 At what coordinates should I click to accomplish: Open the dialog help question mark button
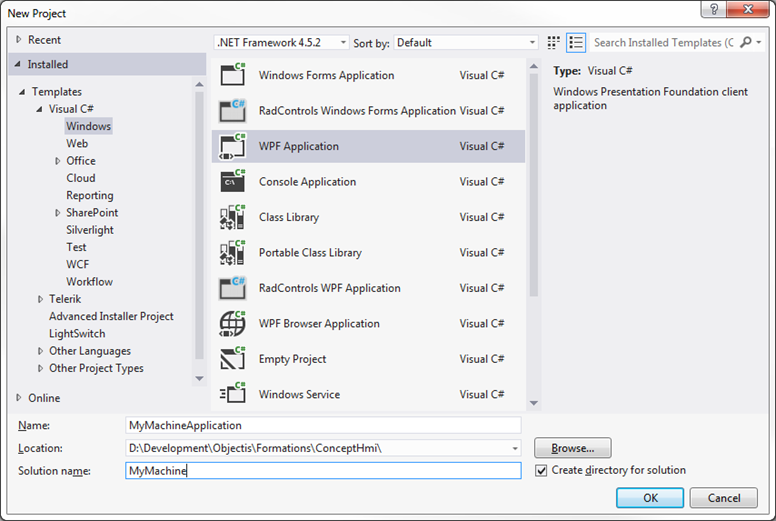coord(714,9)
